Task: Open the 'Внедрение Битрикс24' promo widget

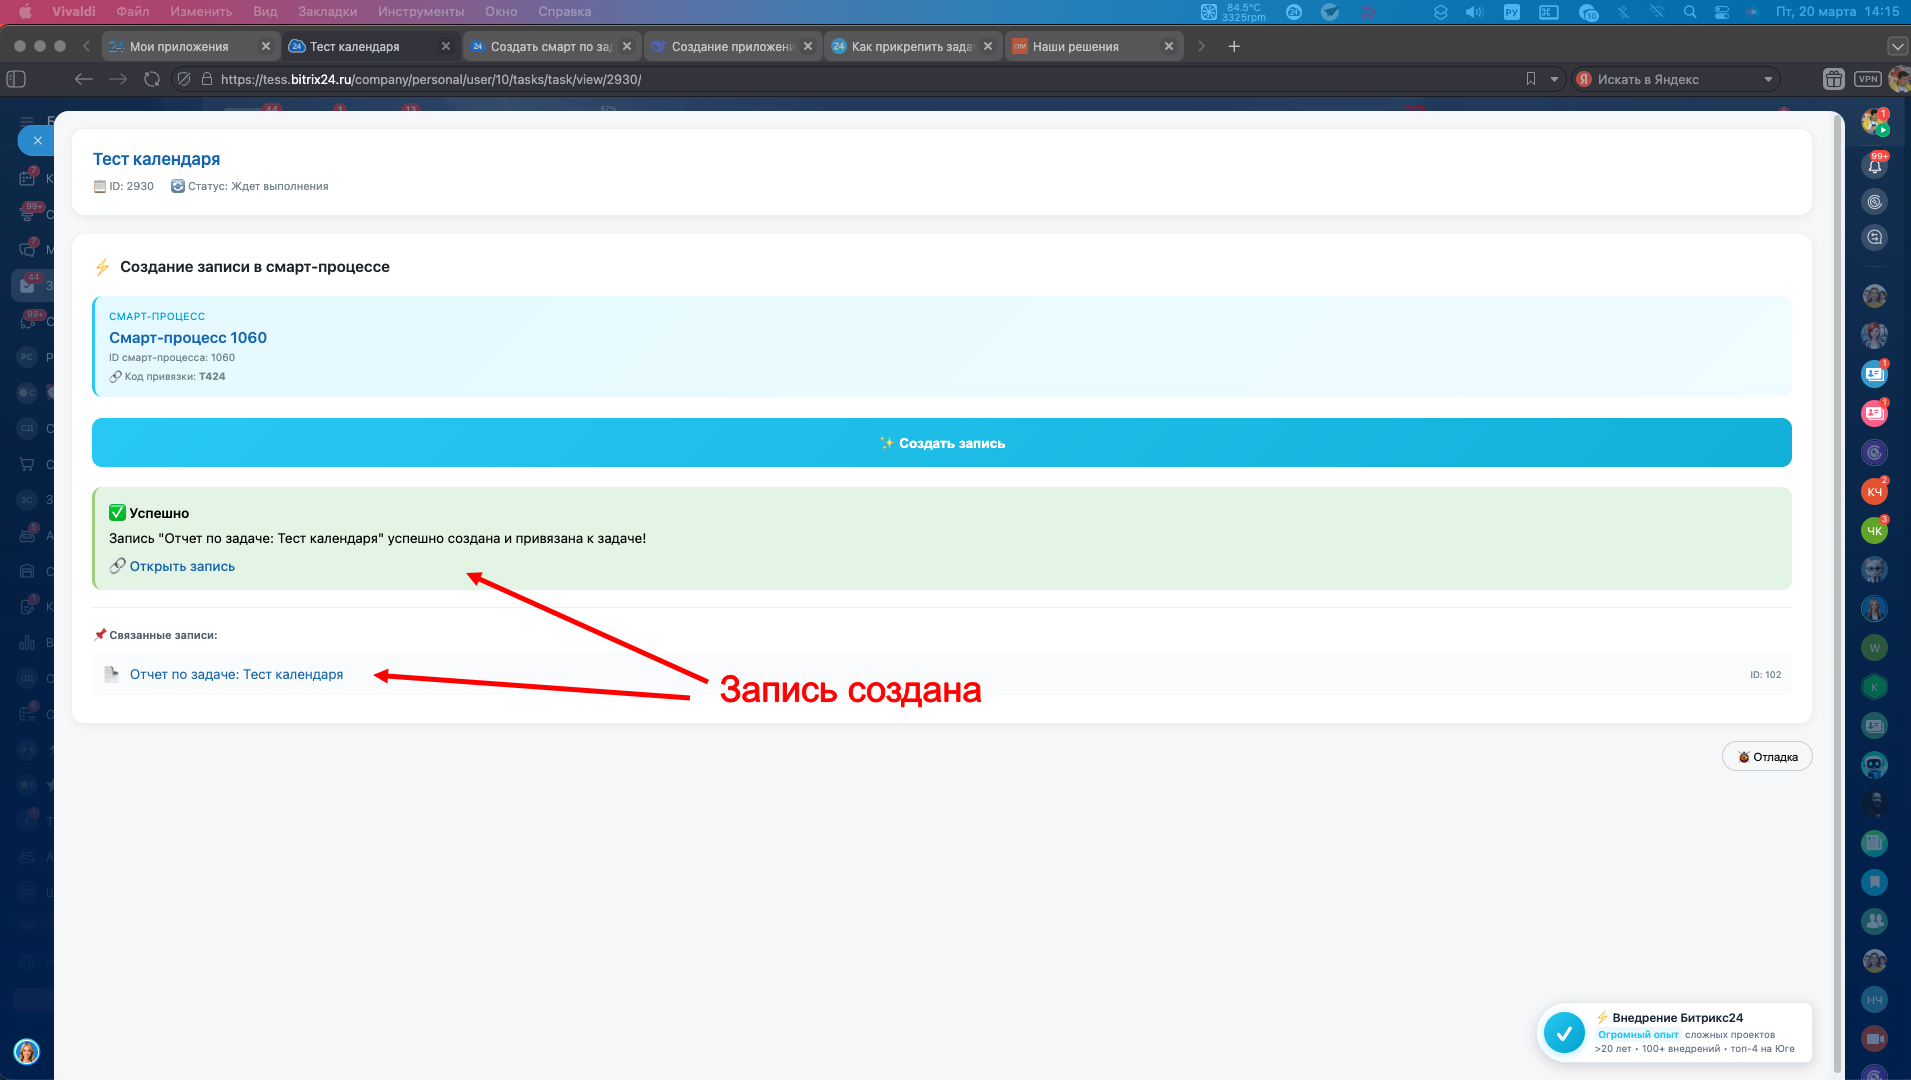Action: pyautogui.click(x=1674, y=1034)
